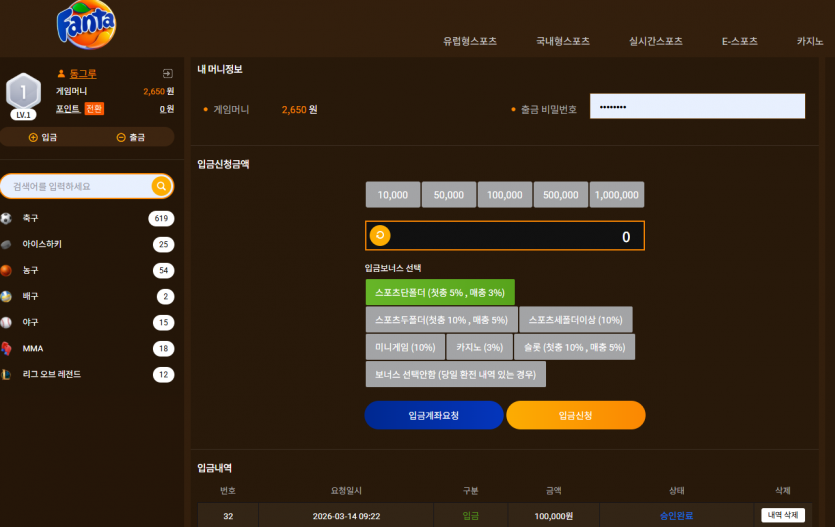Click the League of Legends (리그 오브 레전드) icon
This screenshot has width=835, height=527.
point(6,375)
